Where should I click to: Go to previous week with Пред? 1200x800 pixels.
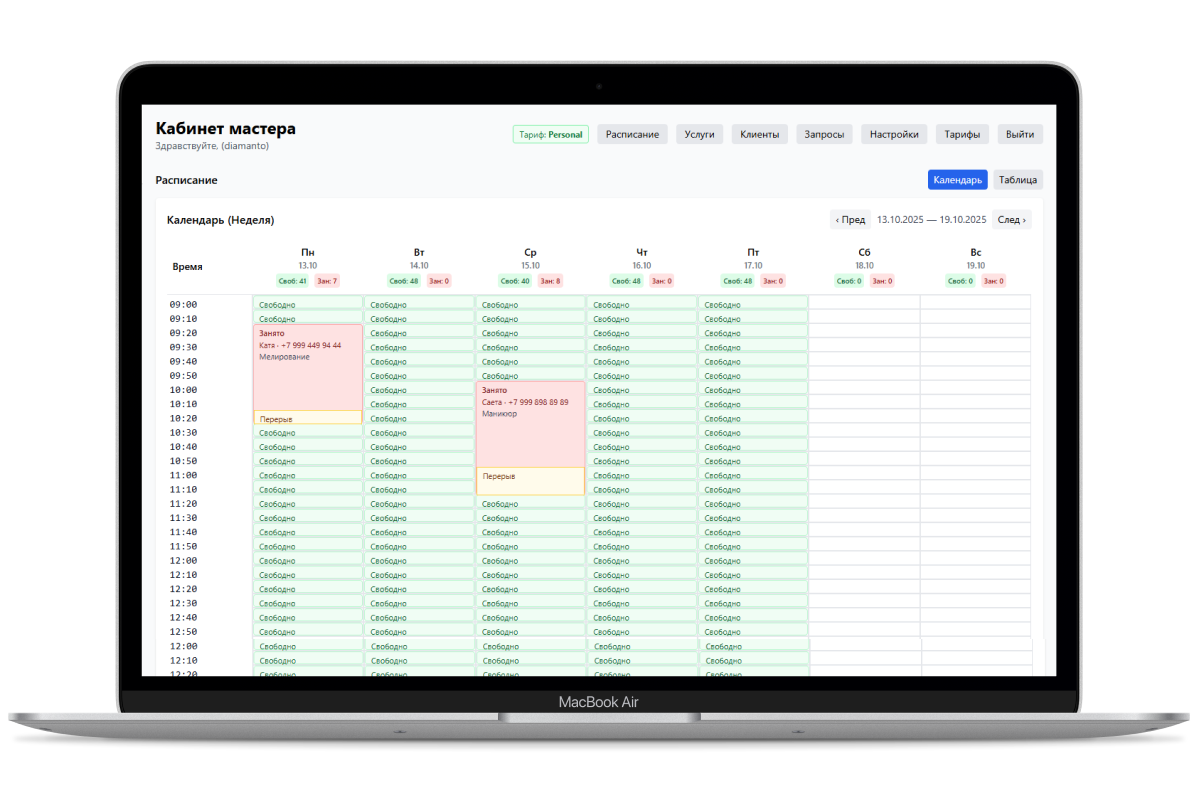tap(850, 220)
